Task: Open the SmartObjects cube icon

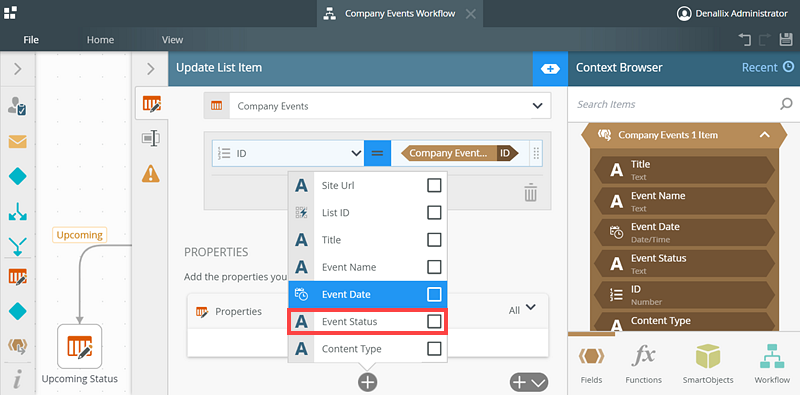Action: point(708,364)
